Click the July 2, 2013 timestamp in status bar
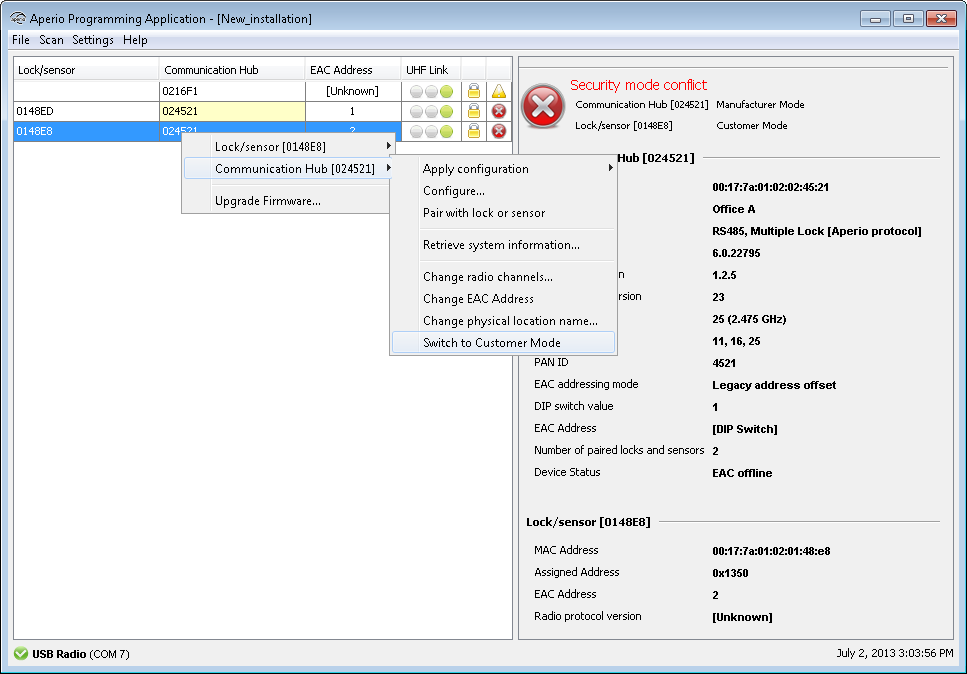Screen dimensions: 967x674 click(x=895, y=653)
